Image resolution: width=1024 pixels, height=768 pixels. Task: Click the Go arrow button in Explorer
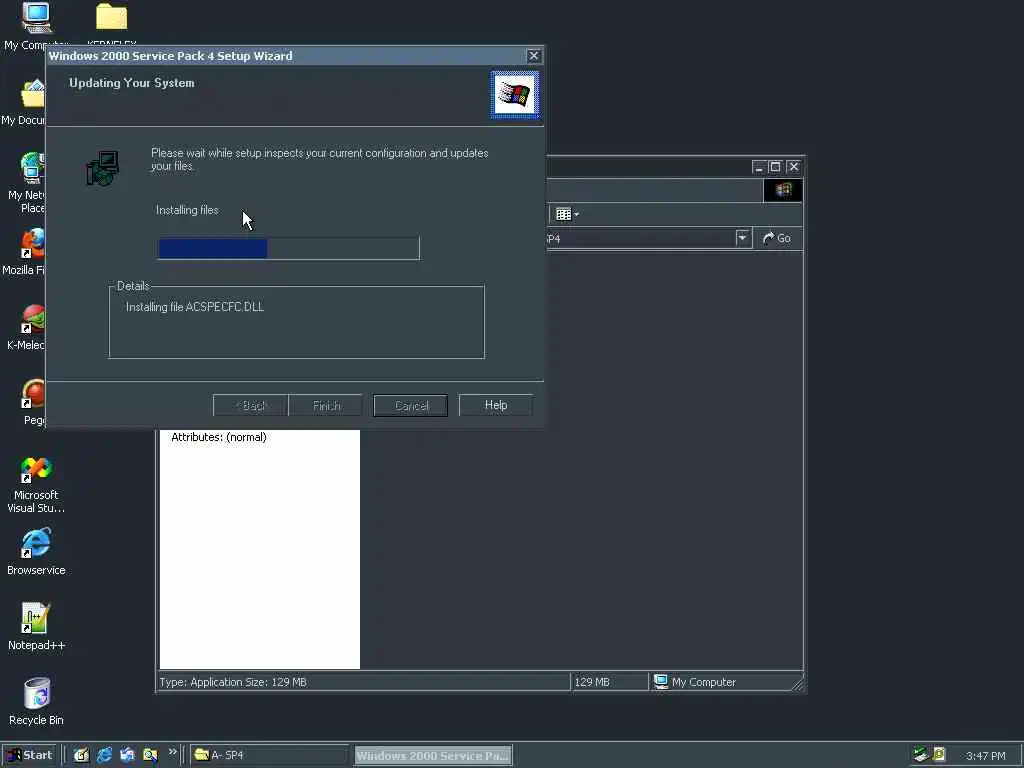pos(777,238)
